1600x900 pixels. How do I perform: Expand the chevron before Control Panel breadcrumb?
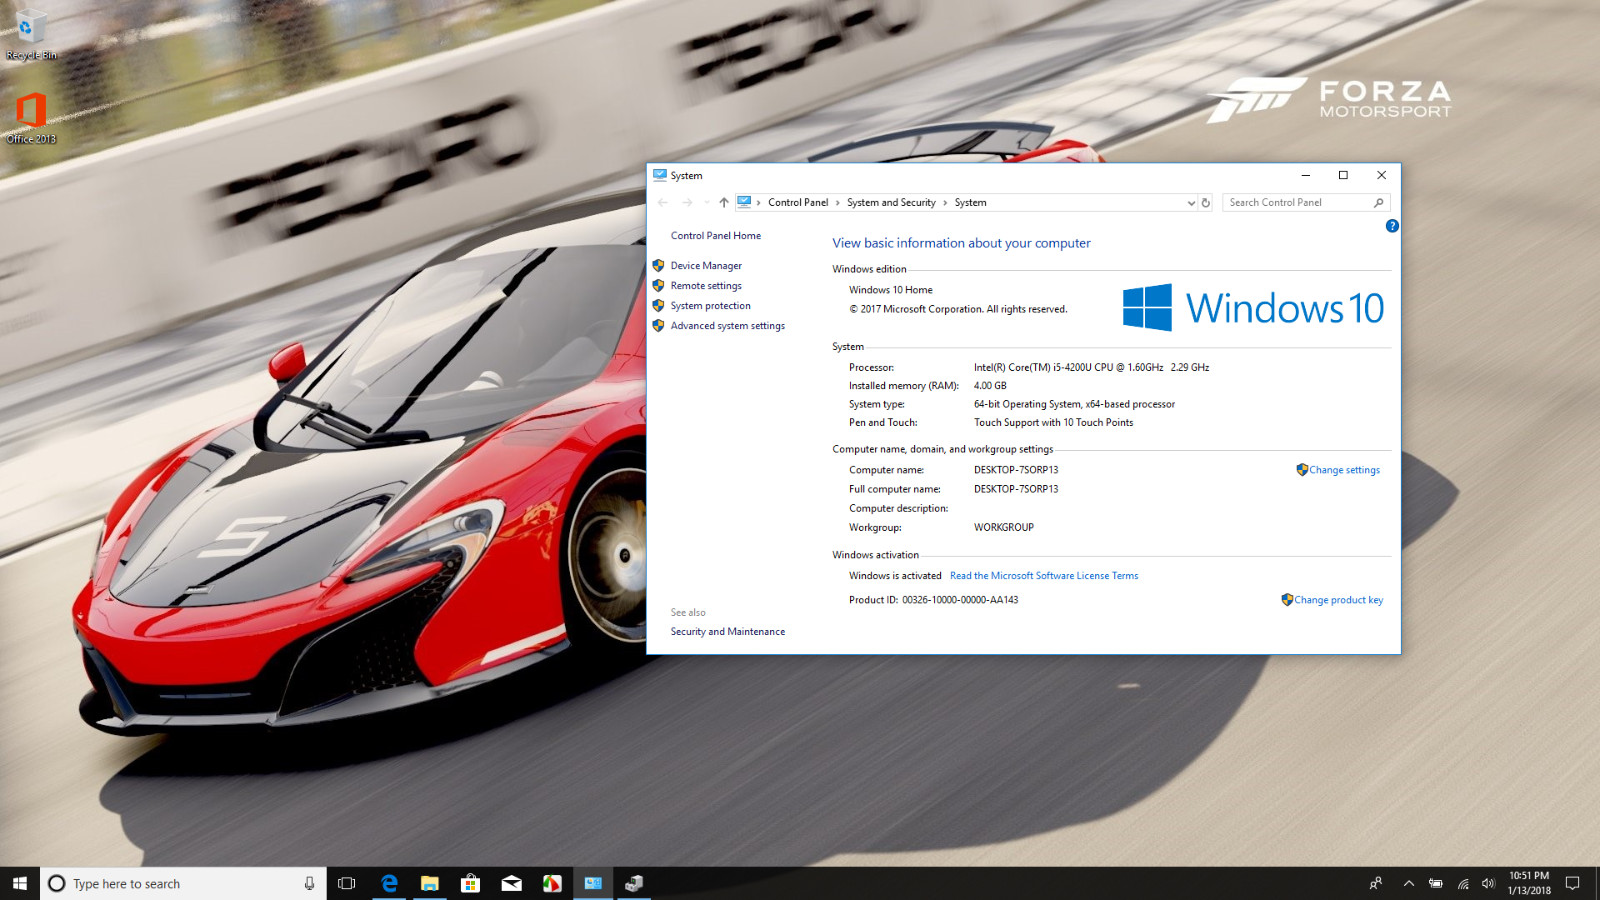point(759,202)
